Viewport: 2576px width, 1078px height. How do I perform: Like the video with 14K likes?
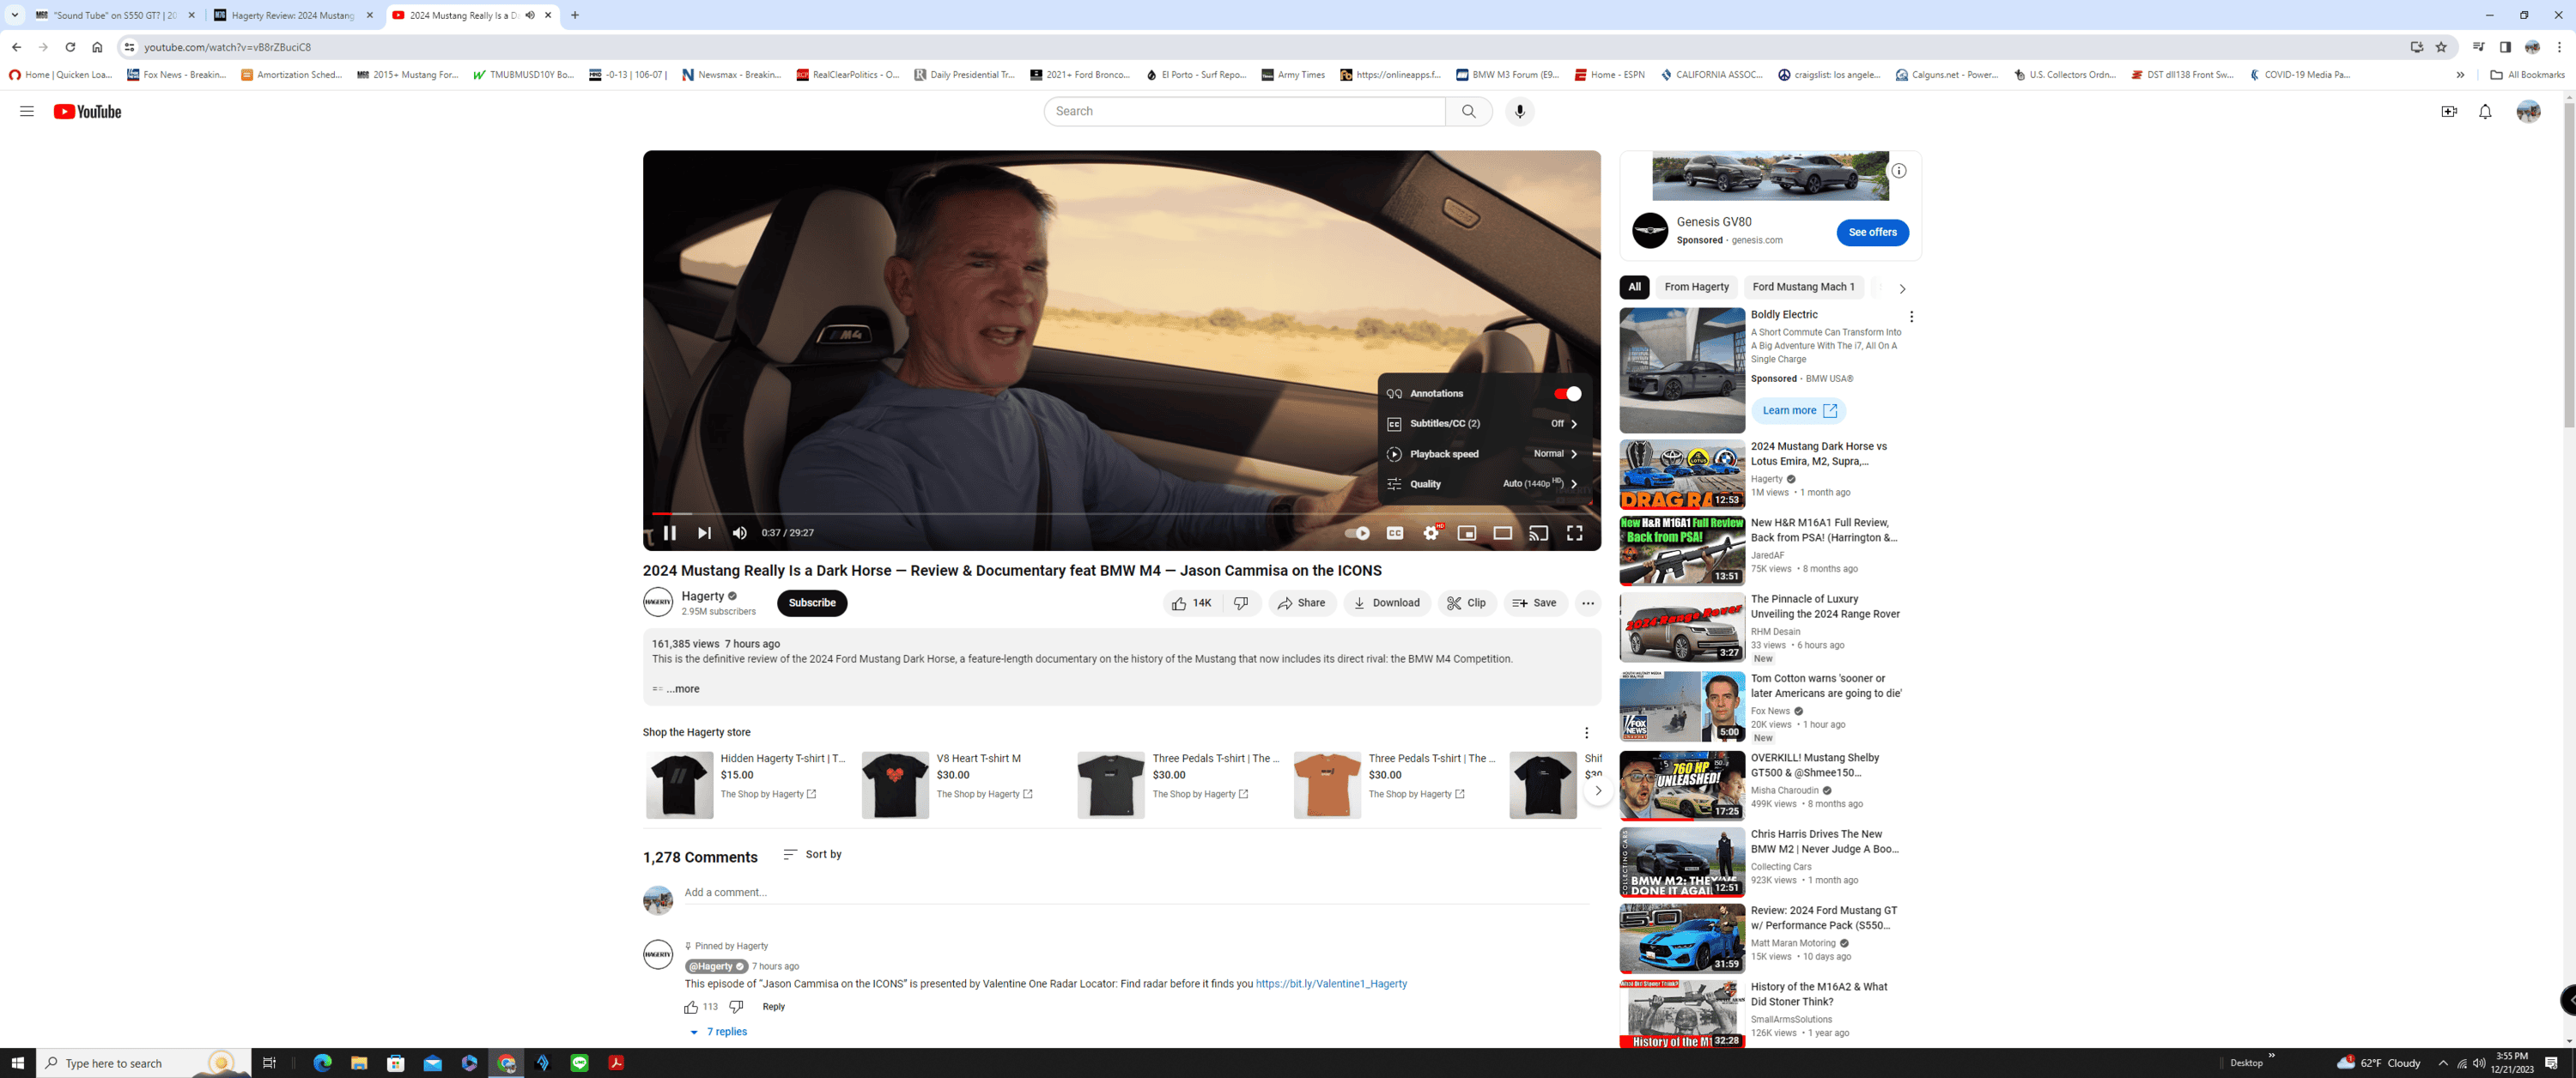point(1192,603)
